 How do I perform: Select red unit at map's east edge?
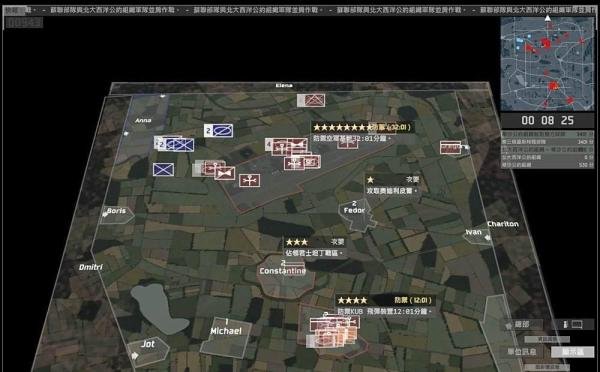(x=450, y=148)
